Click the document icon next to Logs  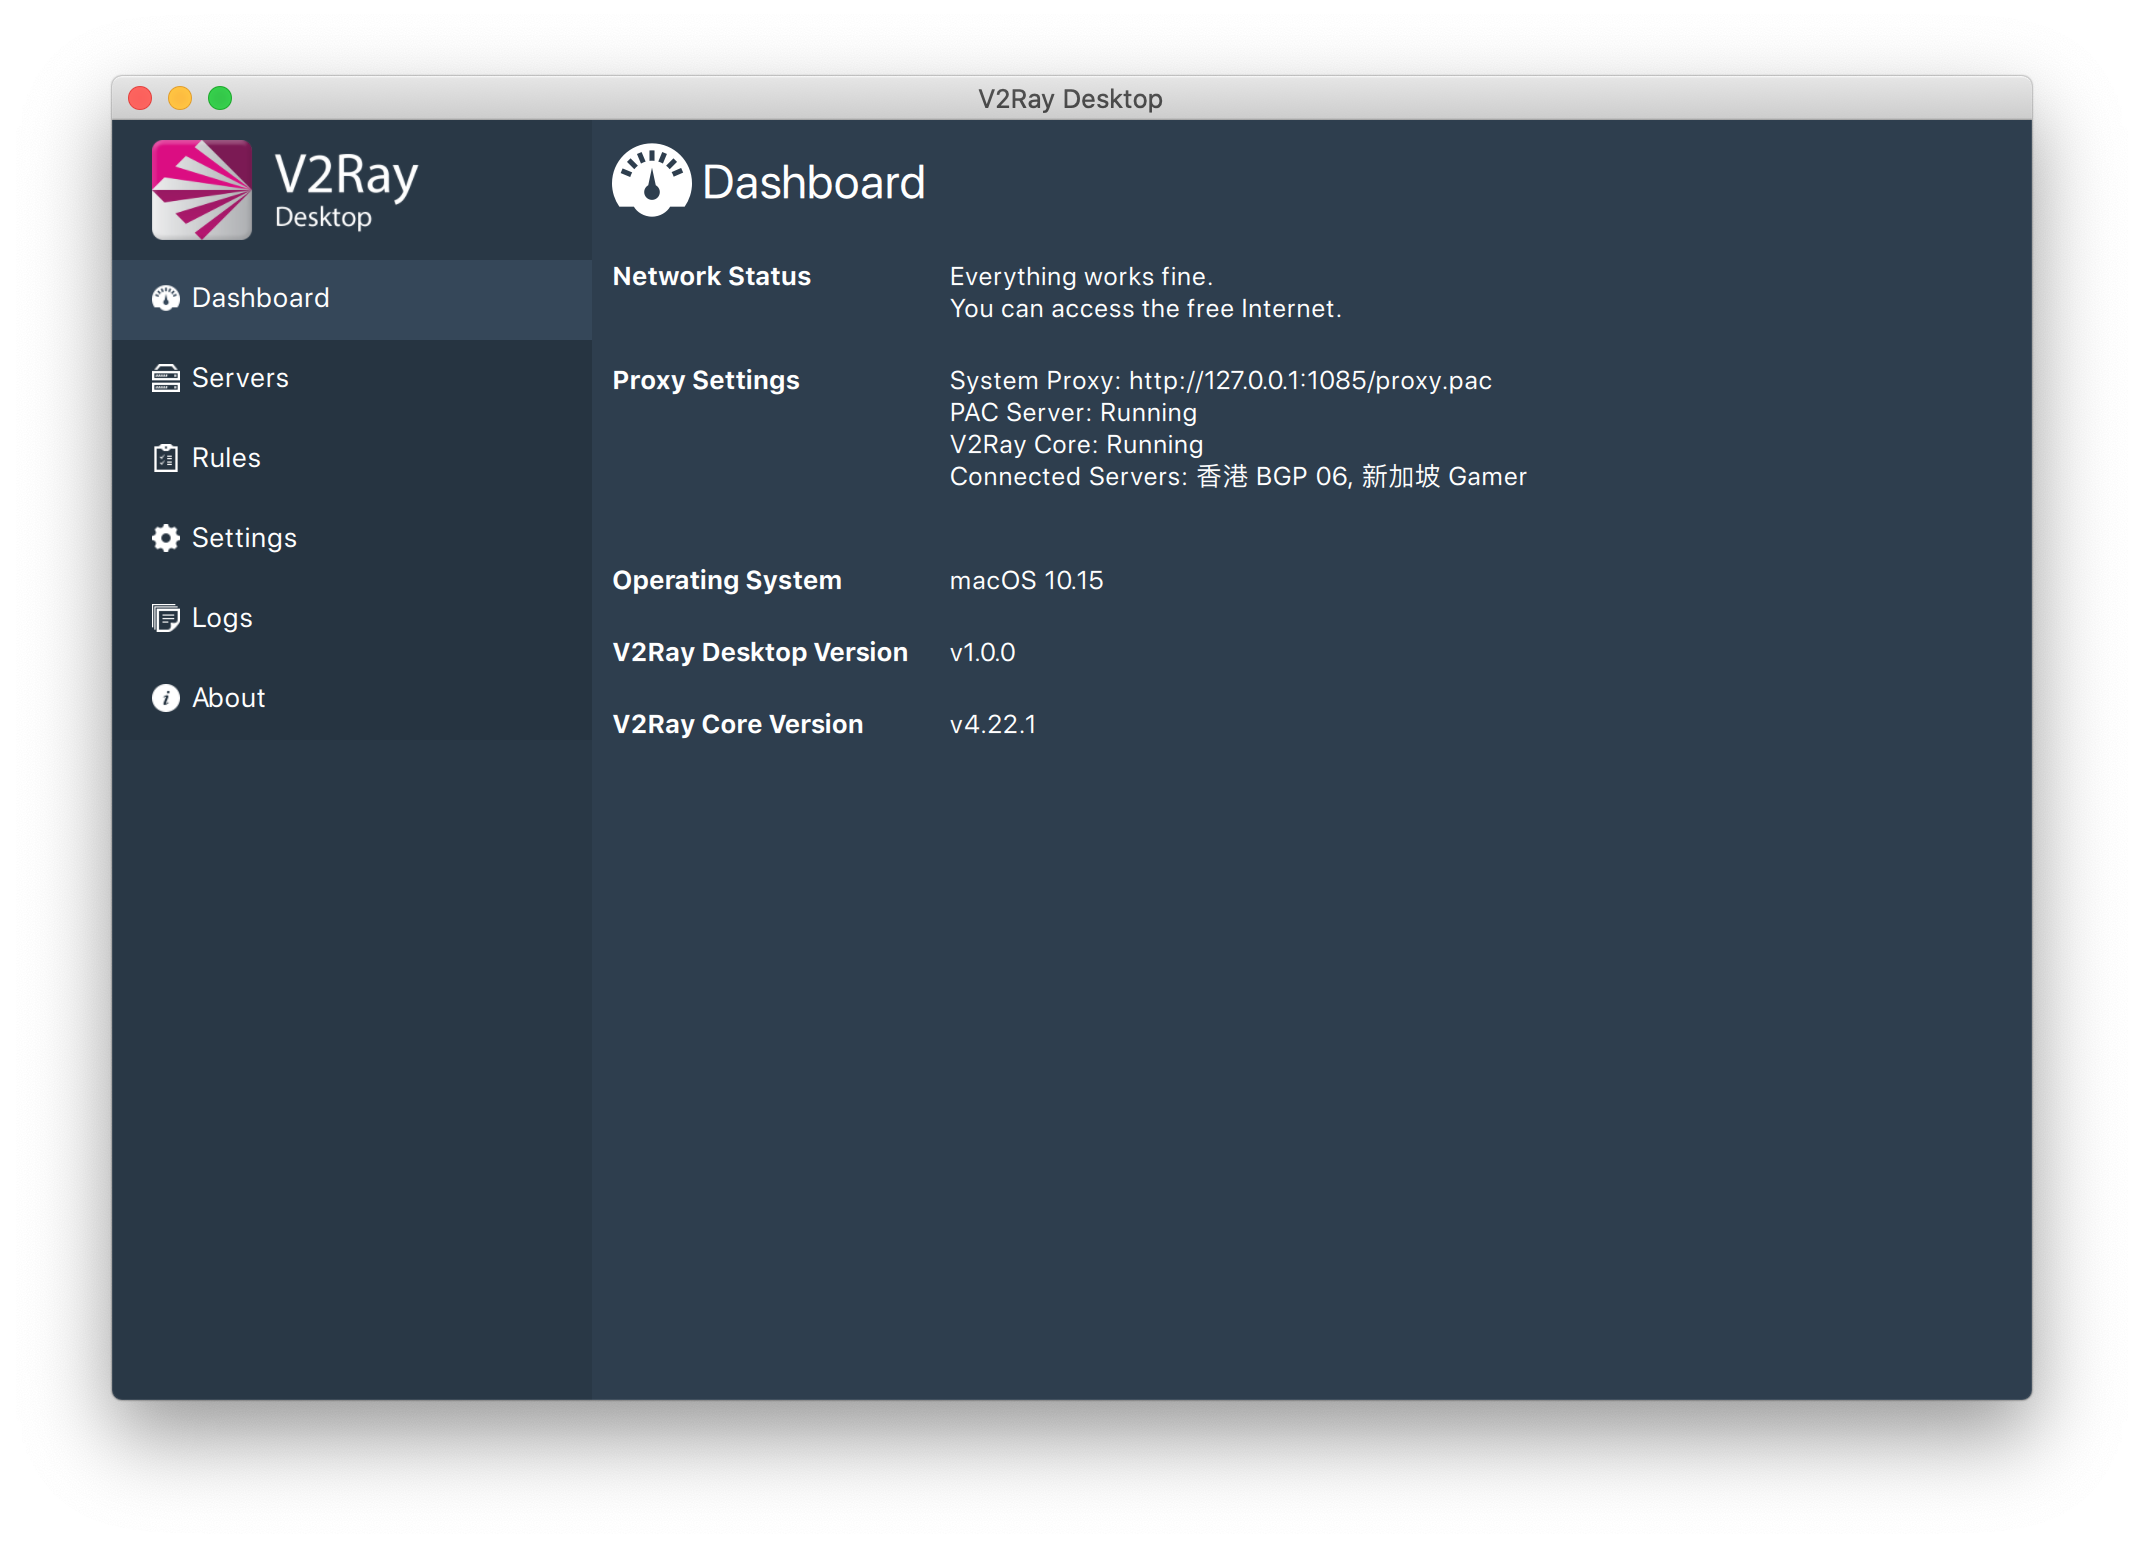[x=165, y=618]
